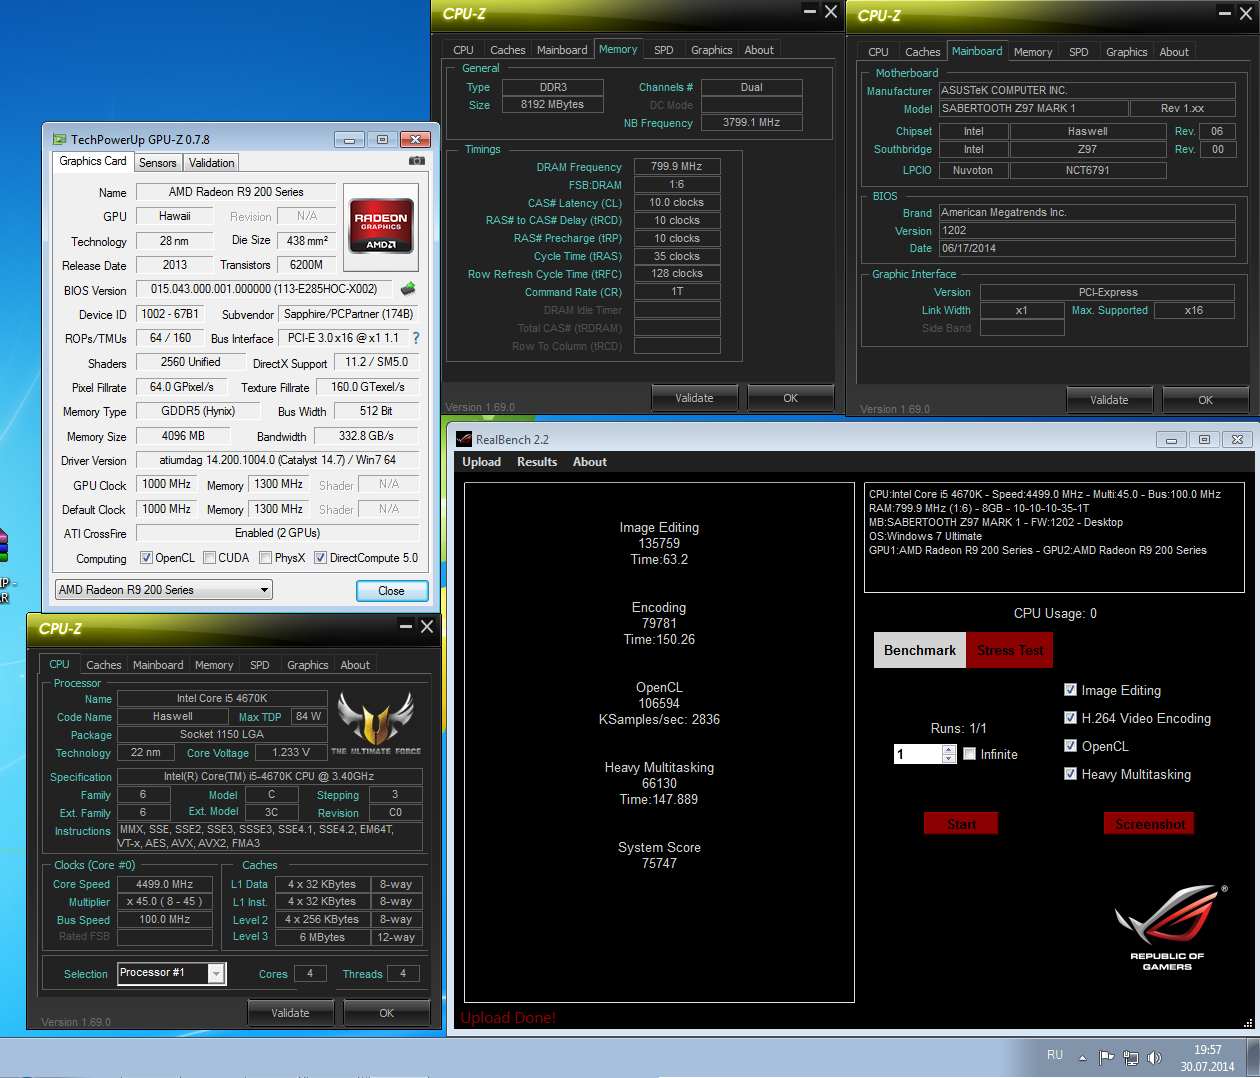Click Validate in CPU-Z CPU window
Image resolution: width=1260 pixels, height=1078 pixels.
tap(290, 1013)
